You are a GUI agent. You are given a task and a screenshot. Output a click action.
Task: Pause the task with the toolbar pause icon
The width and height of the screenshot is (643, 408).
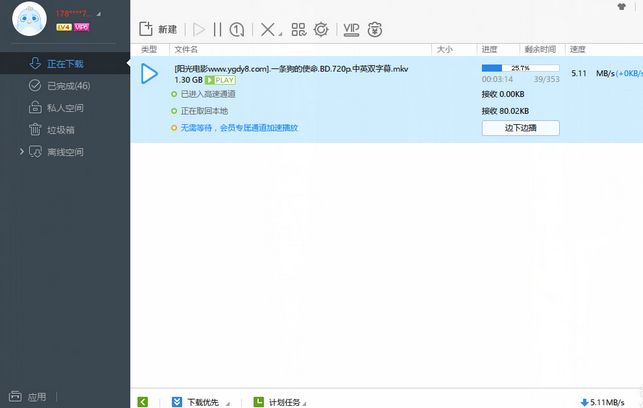(x=218, y=29)
